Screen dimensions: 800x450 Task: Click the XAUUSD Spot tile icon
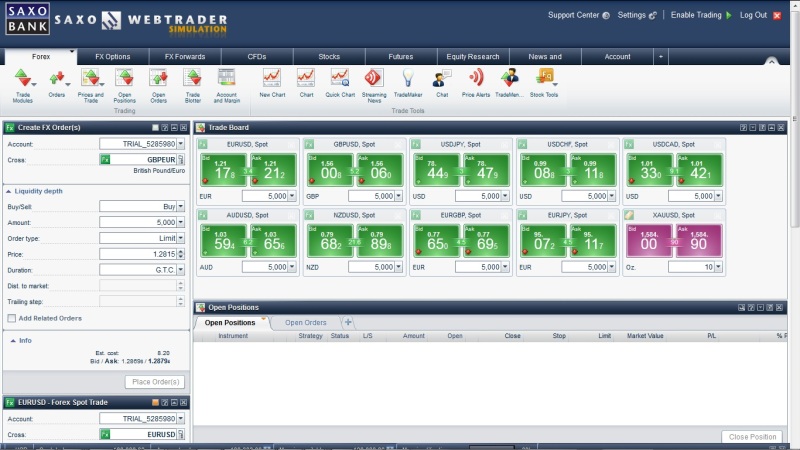[x=629, y=215]
